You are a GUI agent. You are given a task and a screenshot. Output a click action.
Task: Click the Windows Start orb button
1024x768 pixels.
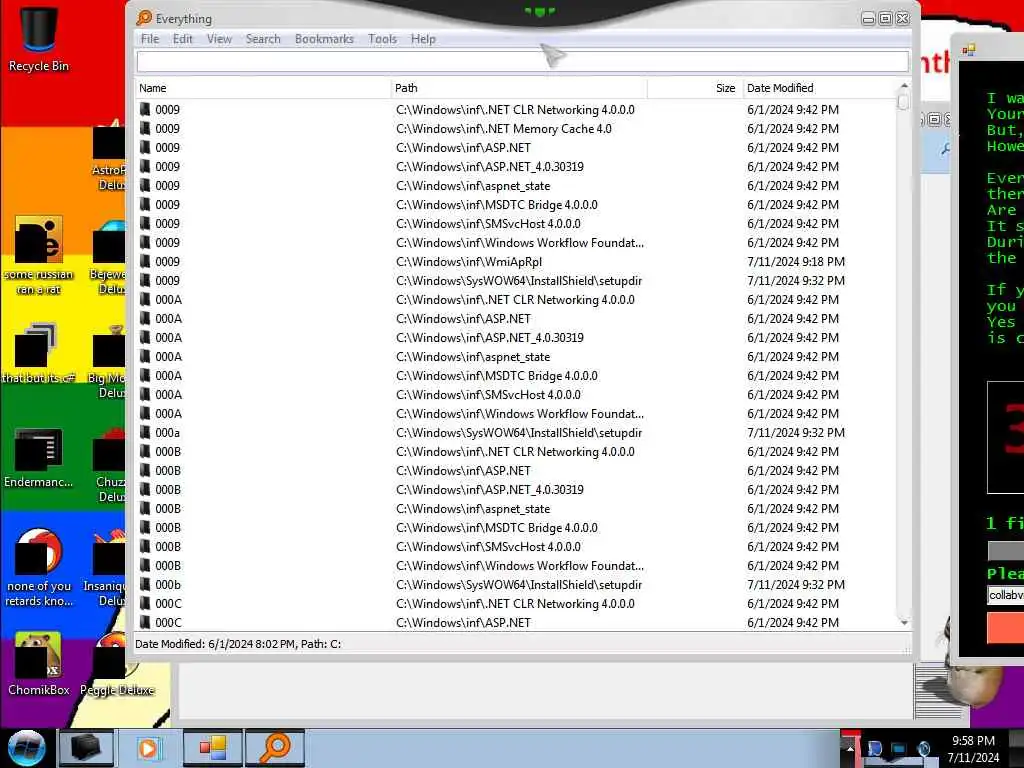26,748
